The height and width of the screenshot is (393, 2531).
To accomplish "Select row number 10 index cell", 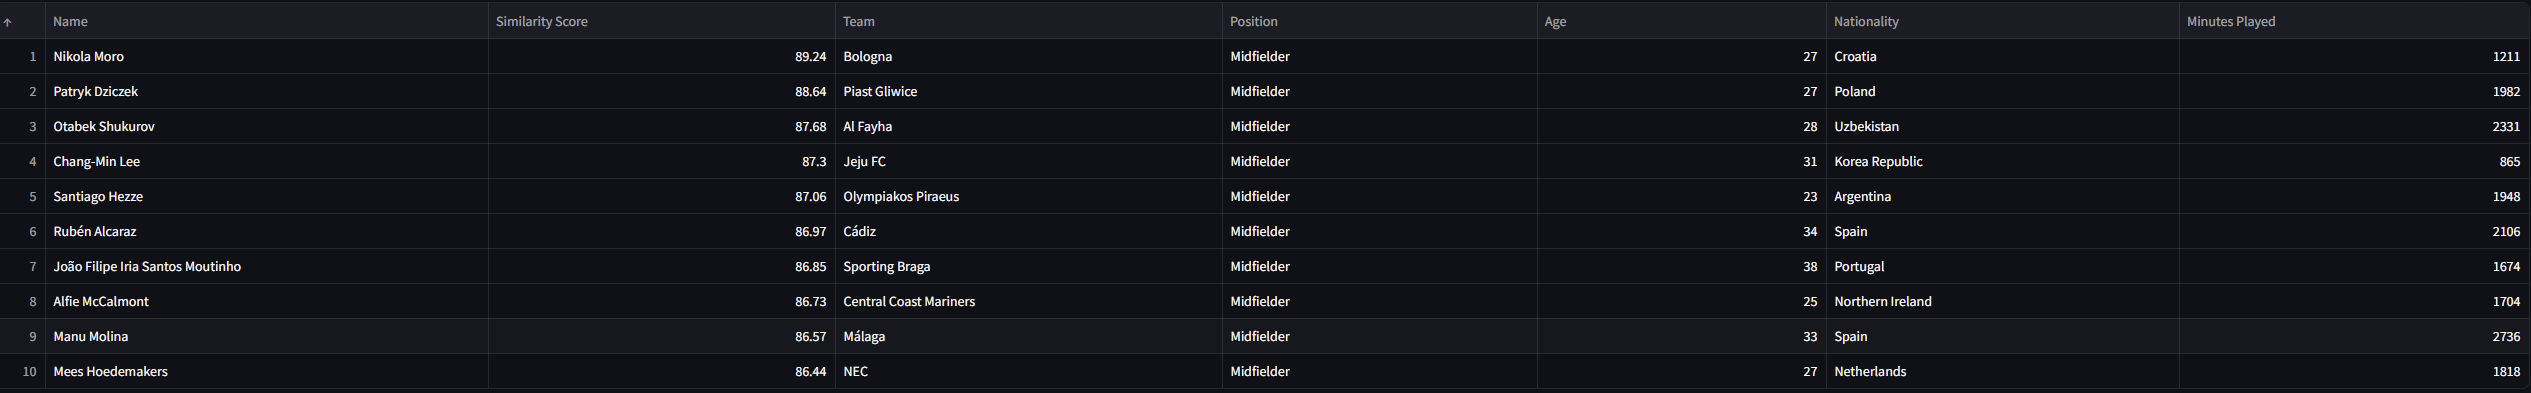I will (23, 371).
